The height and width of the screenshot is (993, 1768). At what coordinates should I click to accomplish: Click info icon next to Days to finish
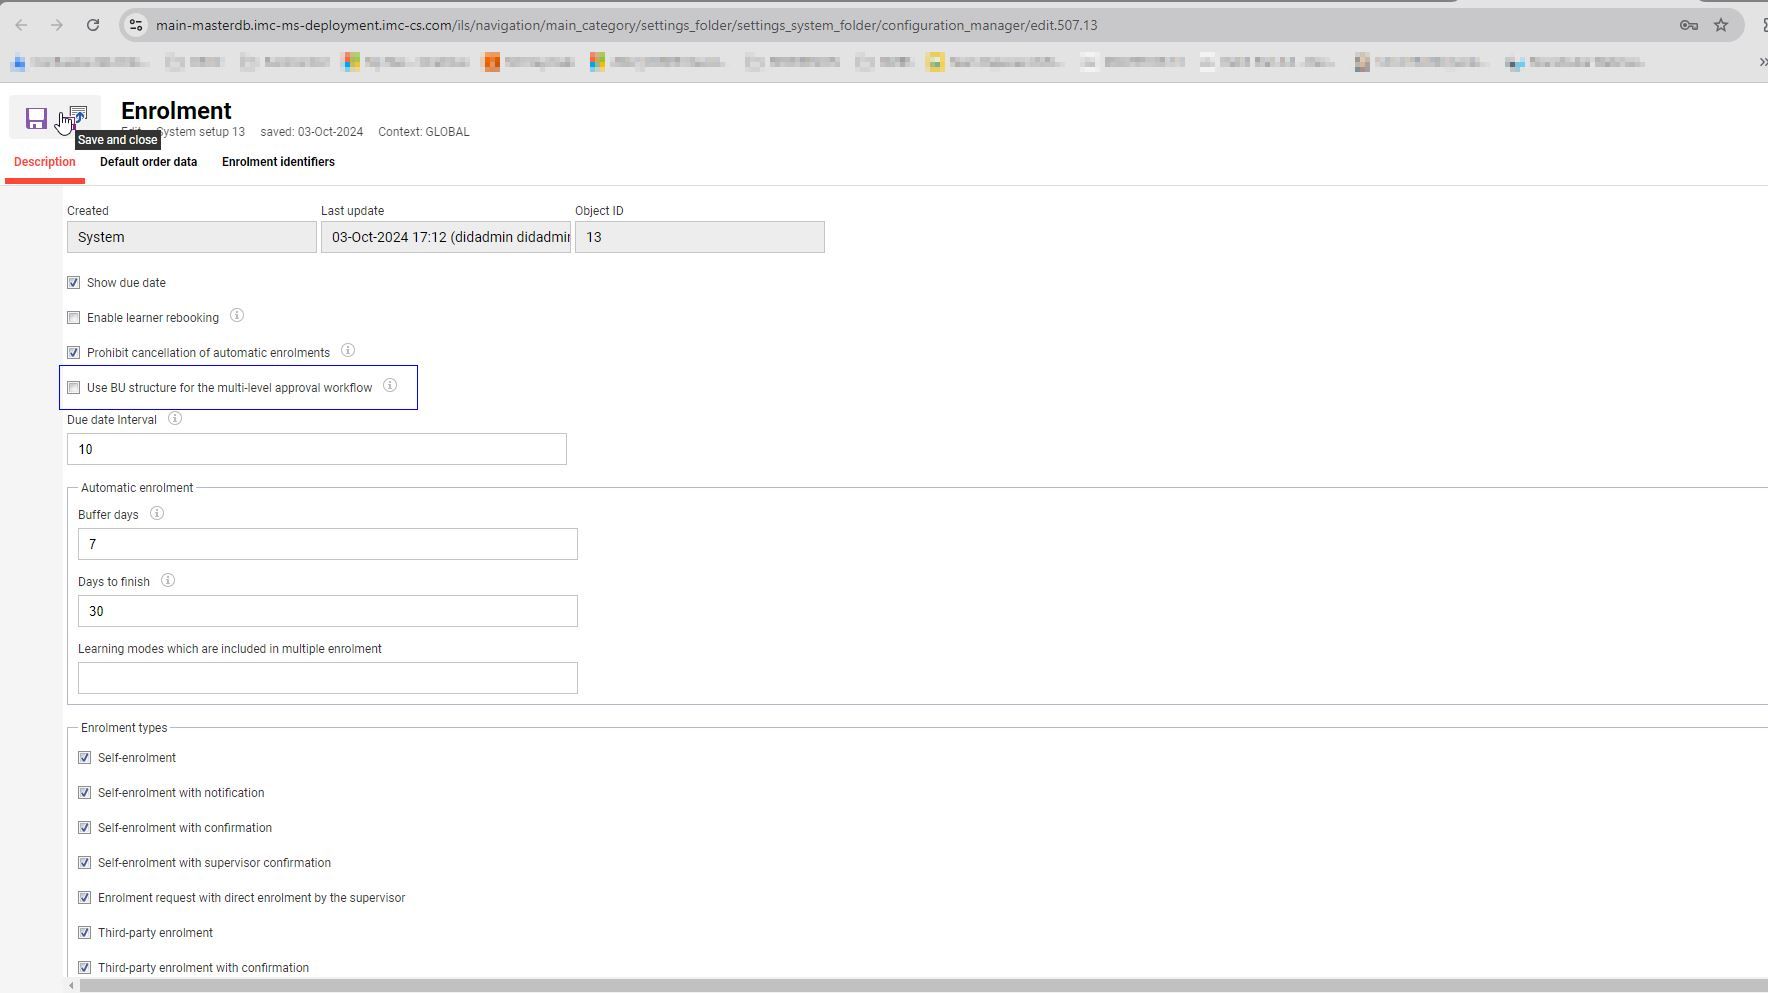click(168, 581)
